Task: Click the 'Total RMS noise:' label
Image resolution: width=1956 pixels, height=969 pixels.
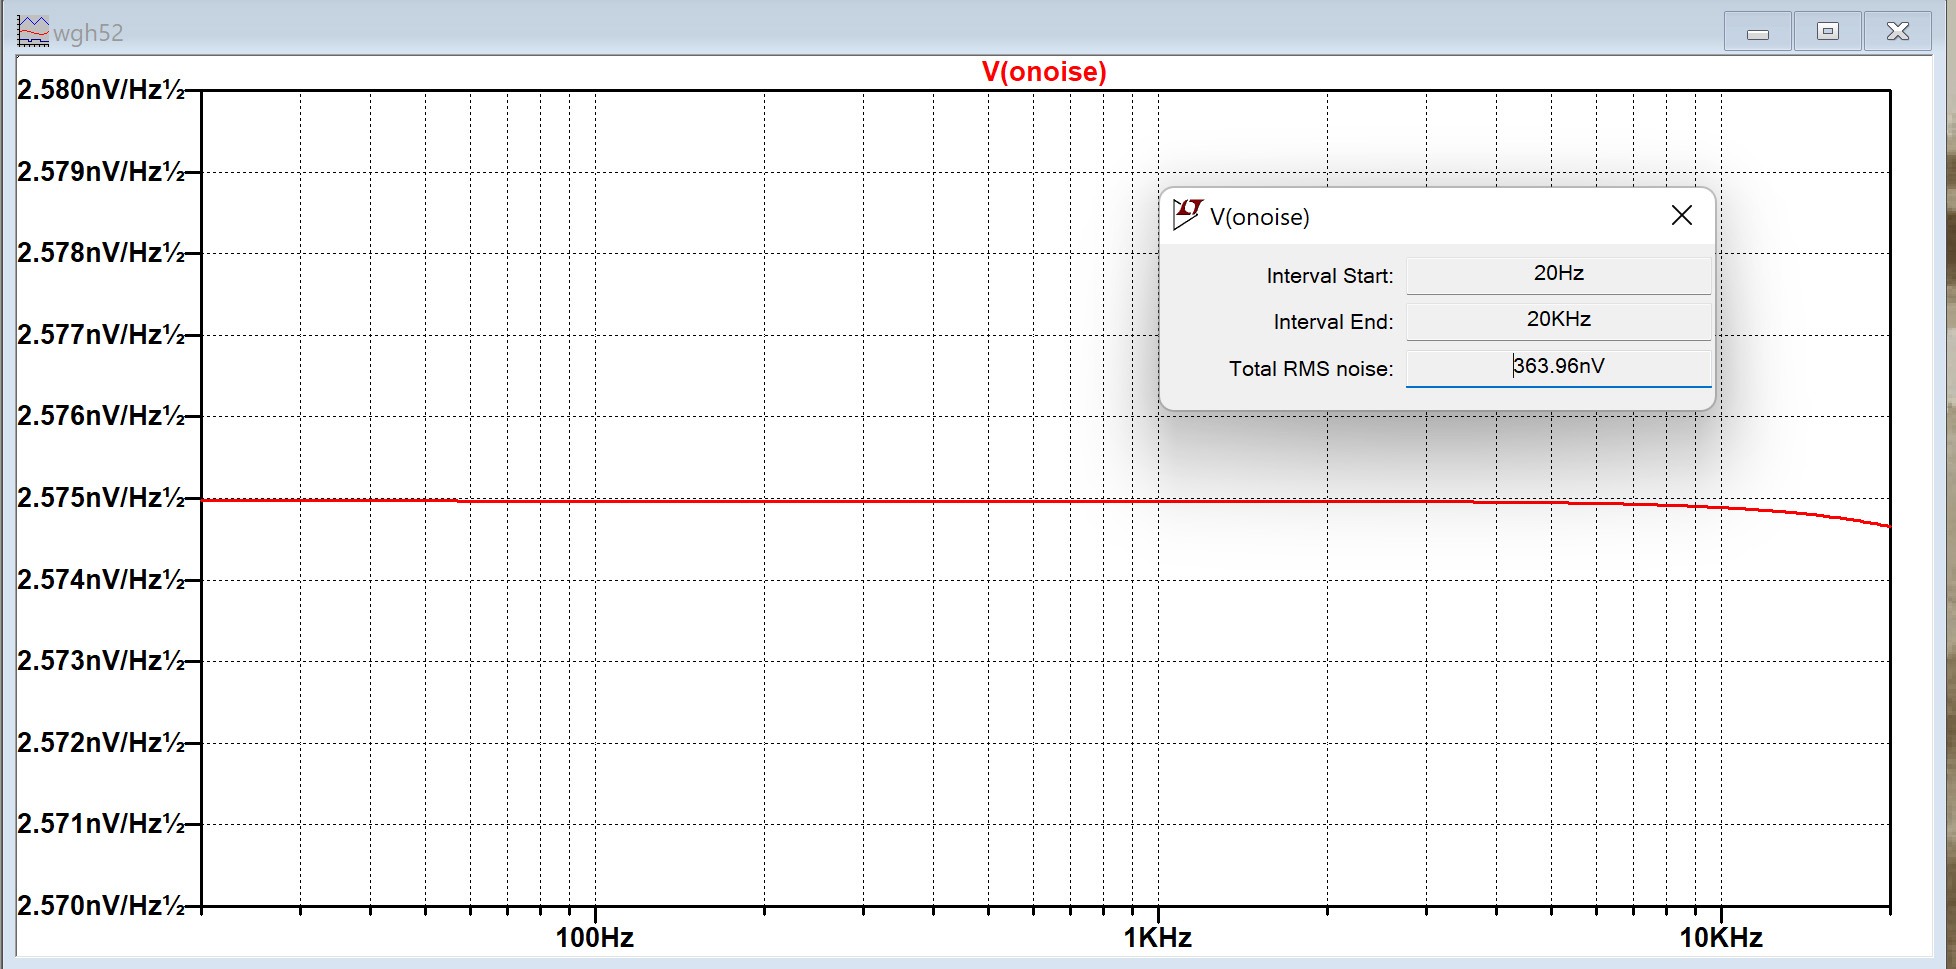Action: 1311,369
